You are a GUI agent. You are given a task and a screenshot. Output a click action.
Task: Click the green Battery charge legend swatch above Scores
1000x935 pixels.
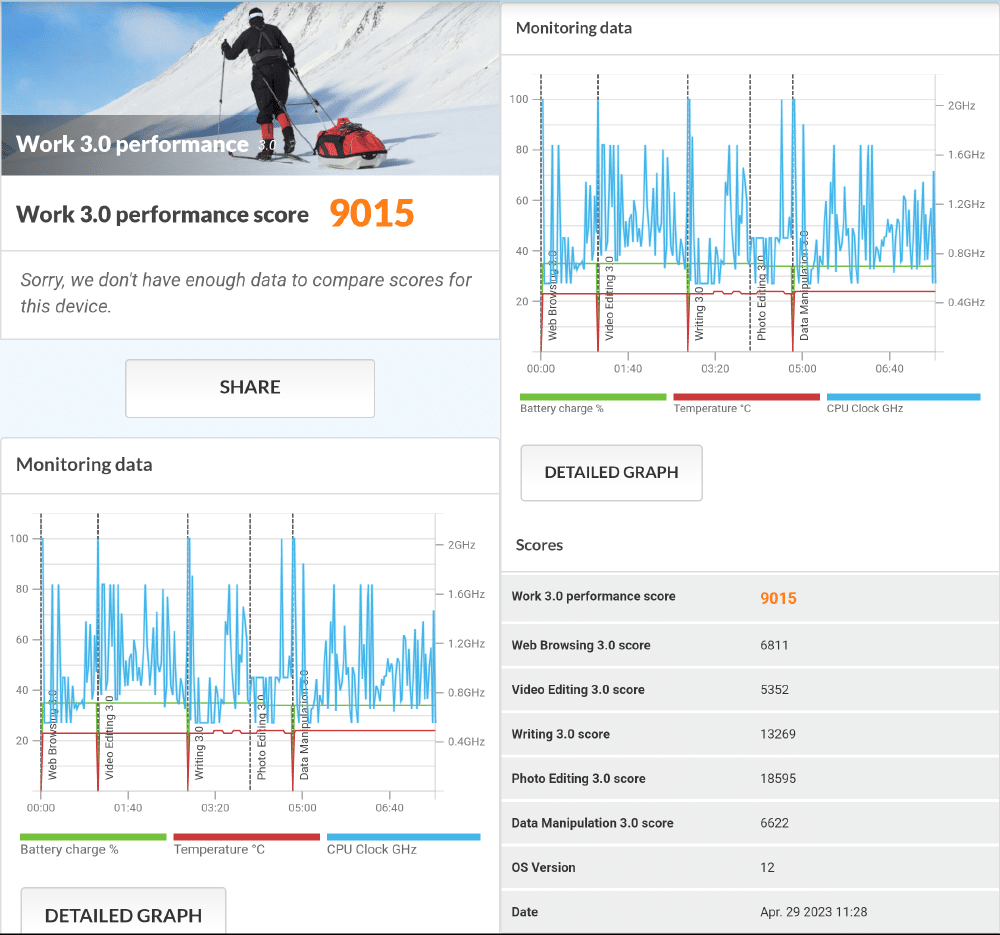pos(593,397)
